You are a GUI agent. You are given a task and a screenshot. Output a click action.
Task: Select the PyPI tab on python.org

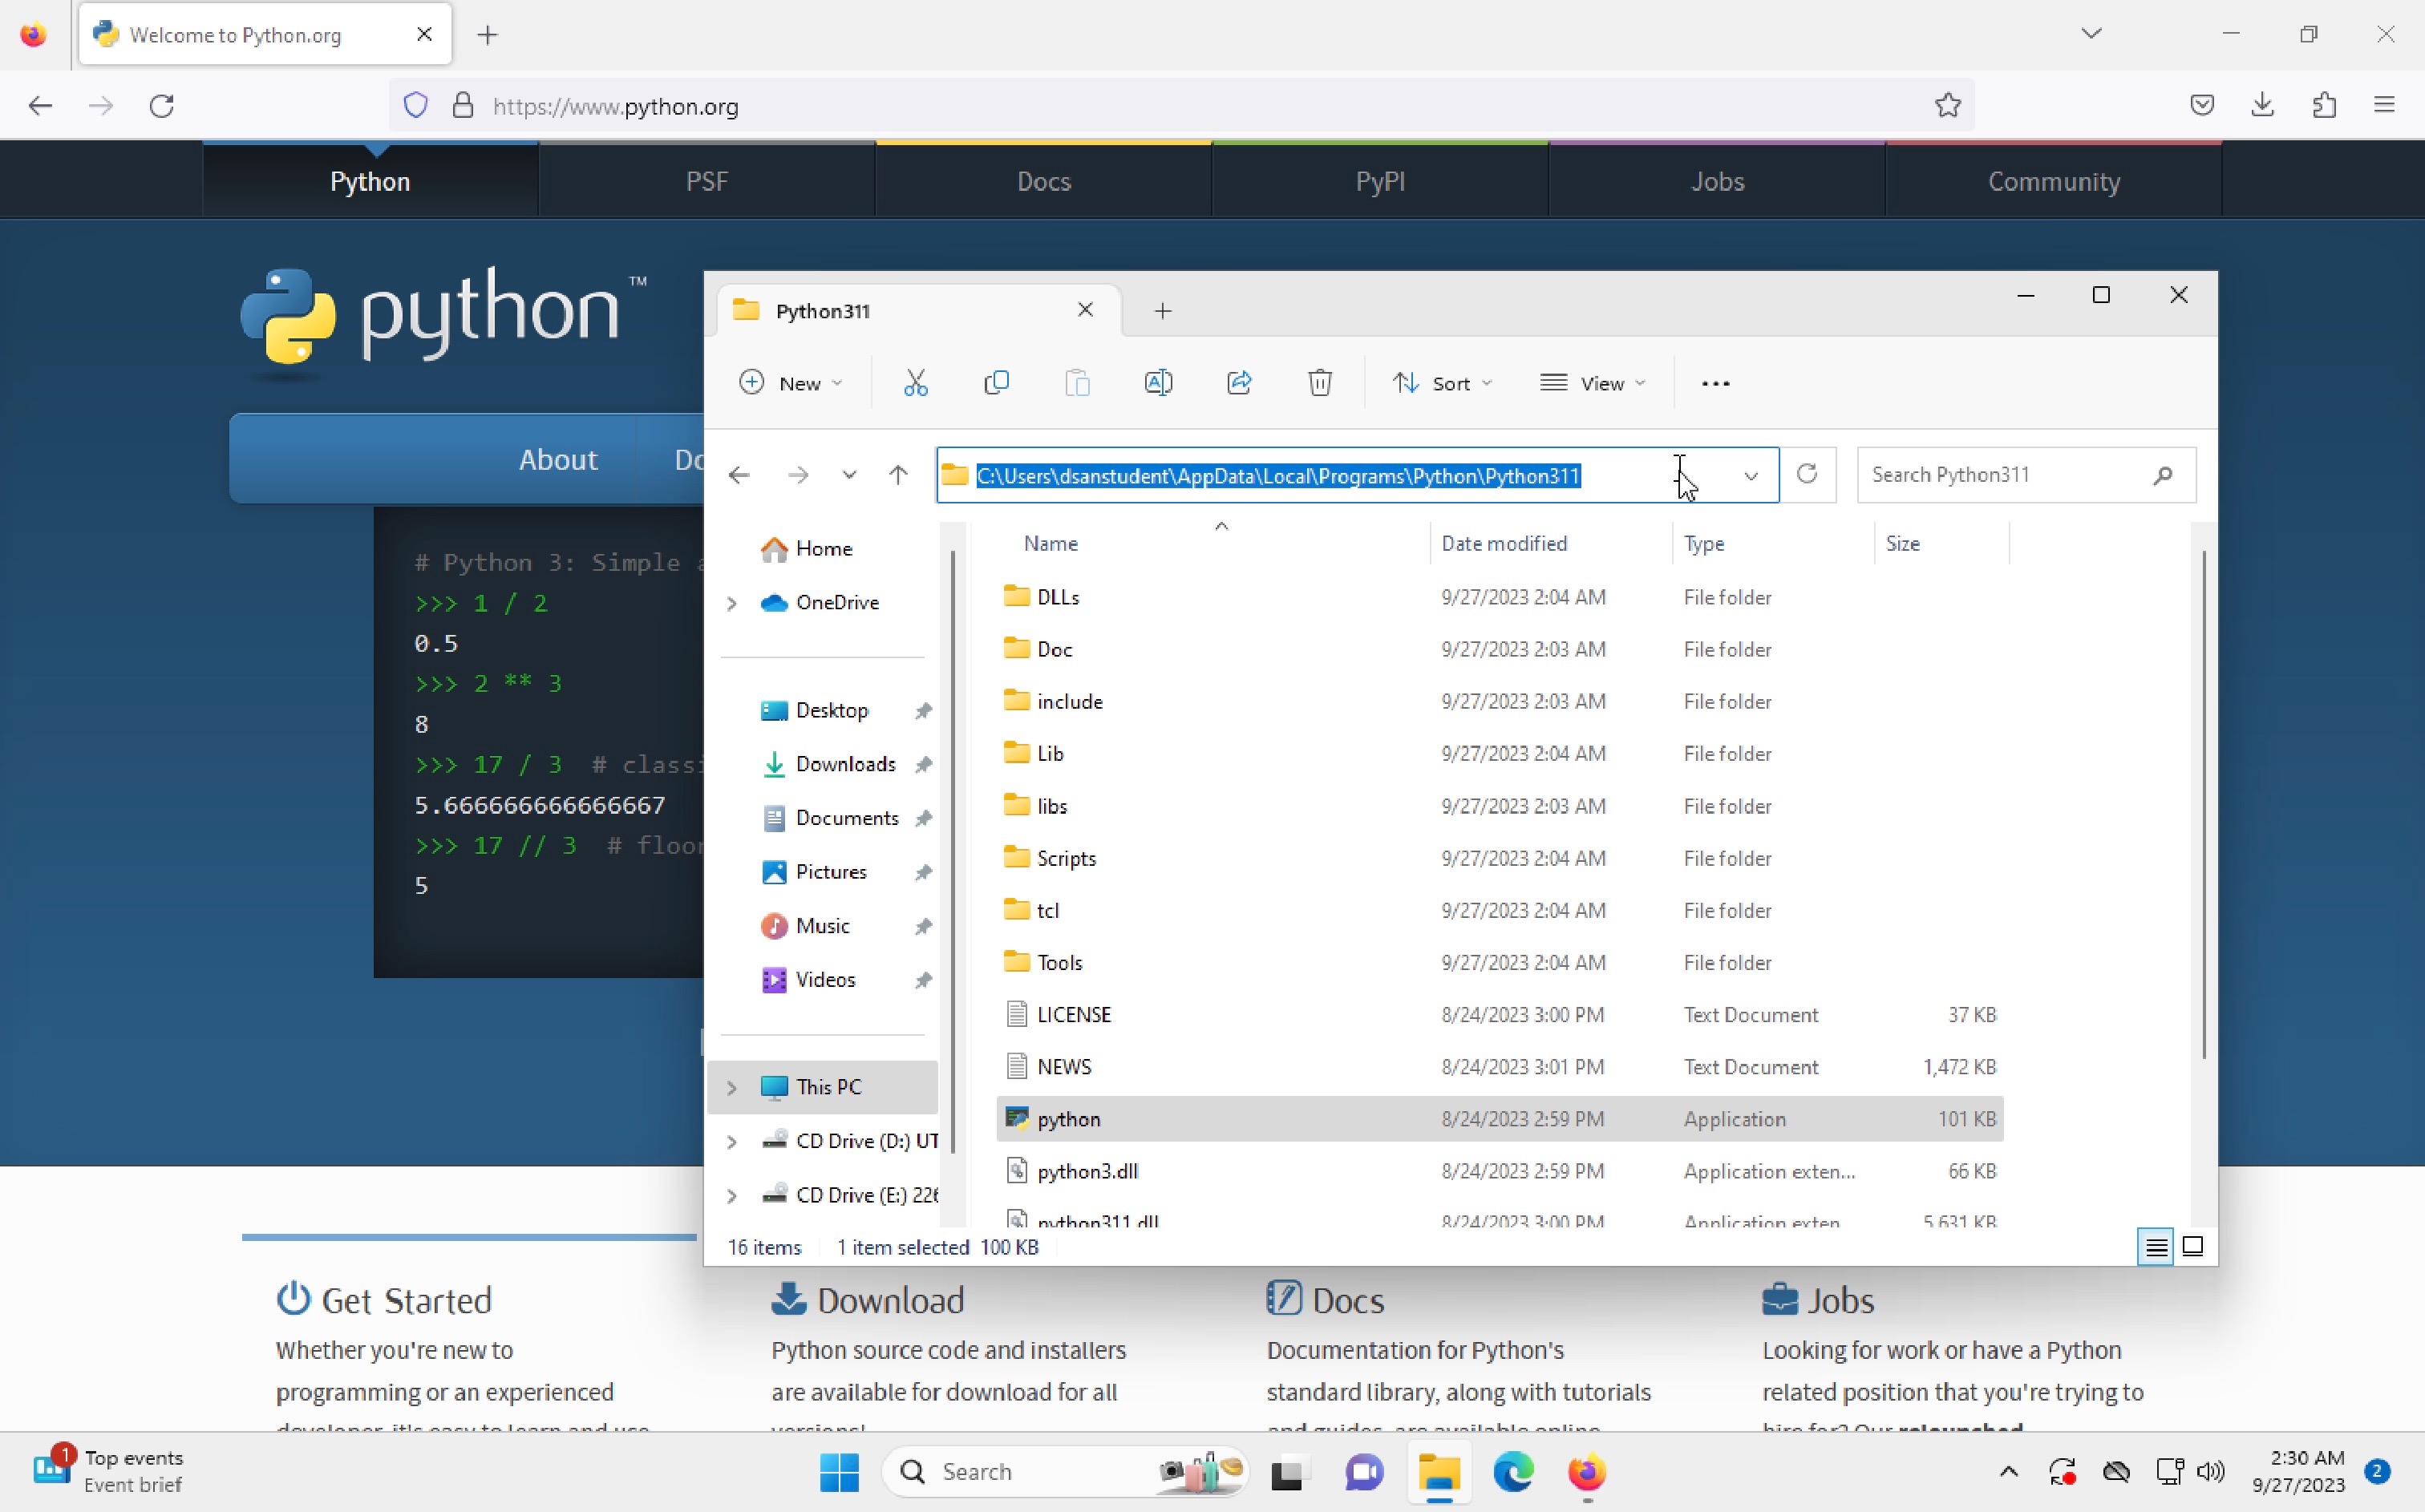1380,181
